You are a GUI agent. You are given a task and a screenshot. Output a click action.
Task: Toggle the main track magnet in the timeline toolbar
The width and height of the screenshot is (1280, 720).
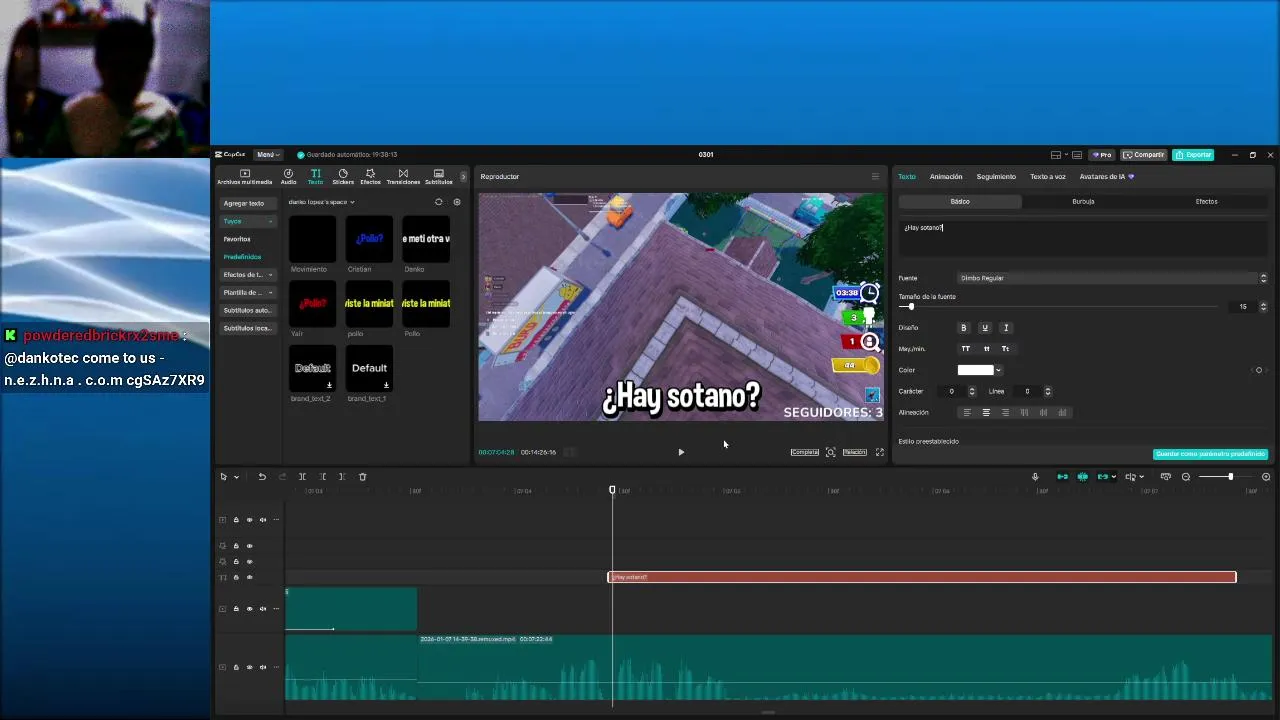1062,477
